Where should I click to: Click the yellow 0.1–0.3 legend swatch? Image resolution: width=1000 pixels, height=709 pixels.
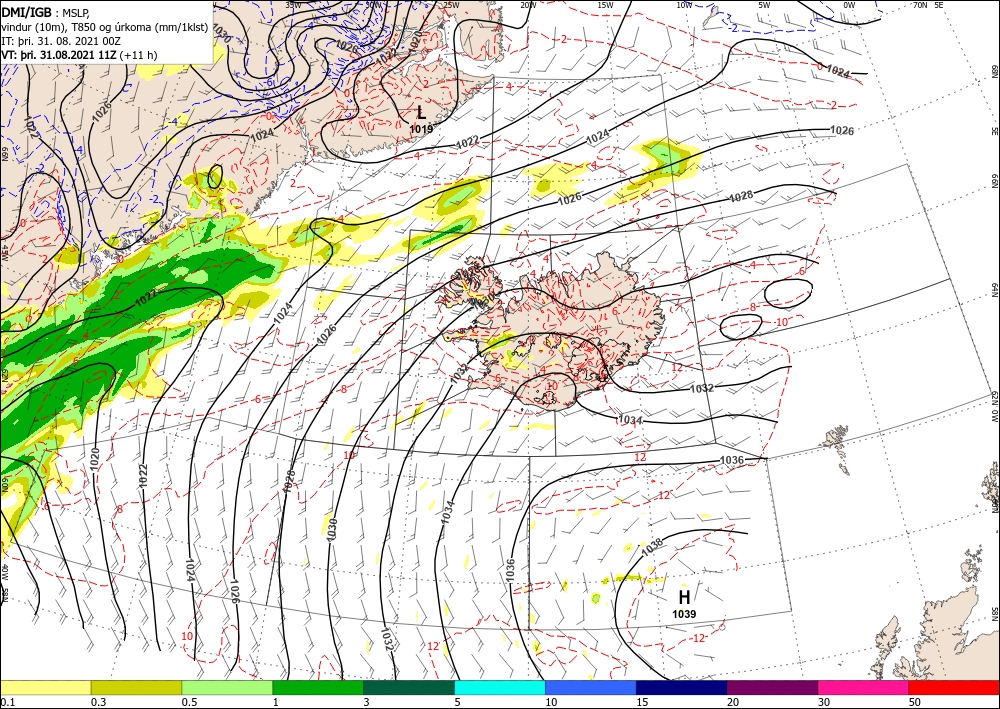45,687
